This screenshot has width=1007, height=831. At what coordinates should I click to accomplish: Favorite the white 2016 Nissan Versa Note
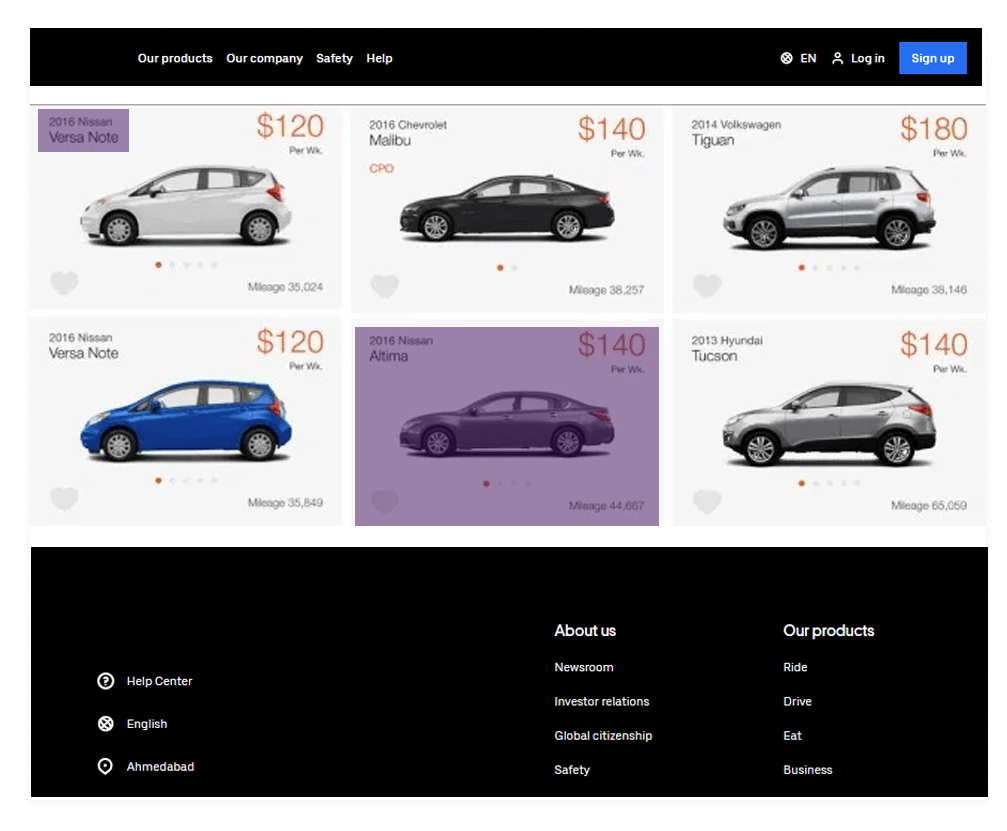click(x=64, y=283)
